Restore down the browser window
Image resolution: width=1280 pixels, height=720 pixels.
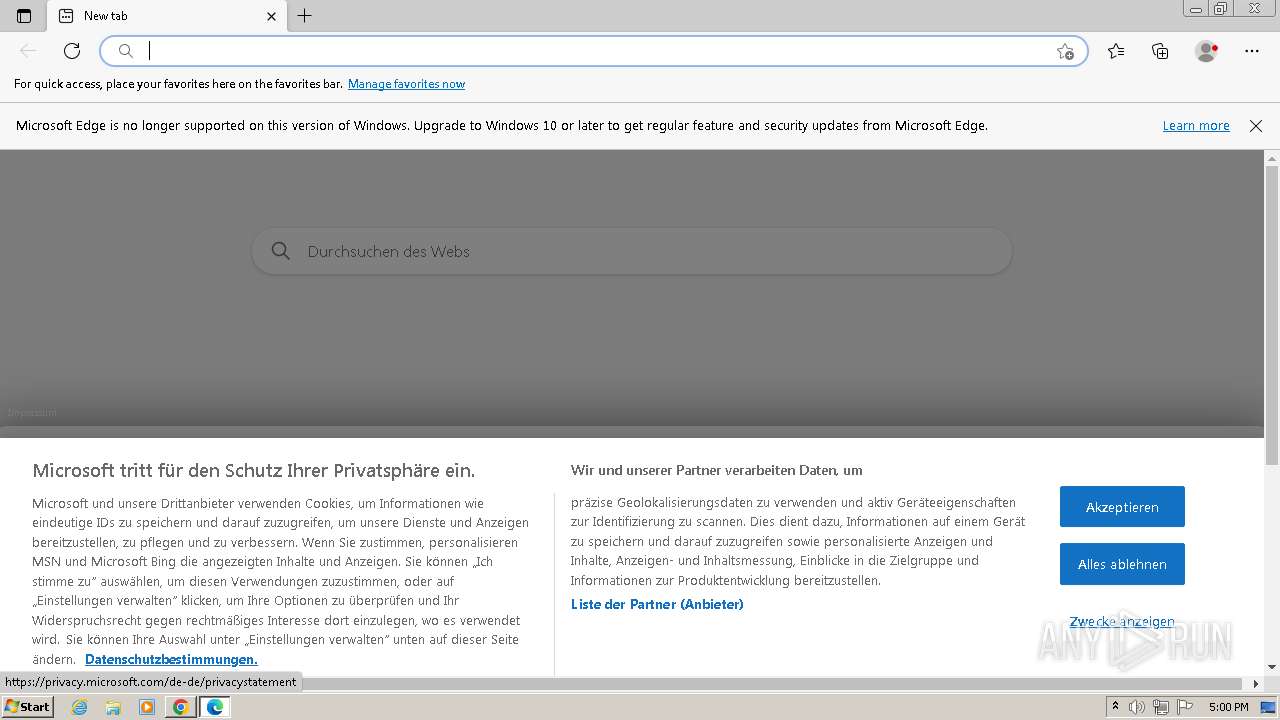1221,9
